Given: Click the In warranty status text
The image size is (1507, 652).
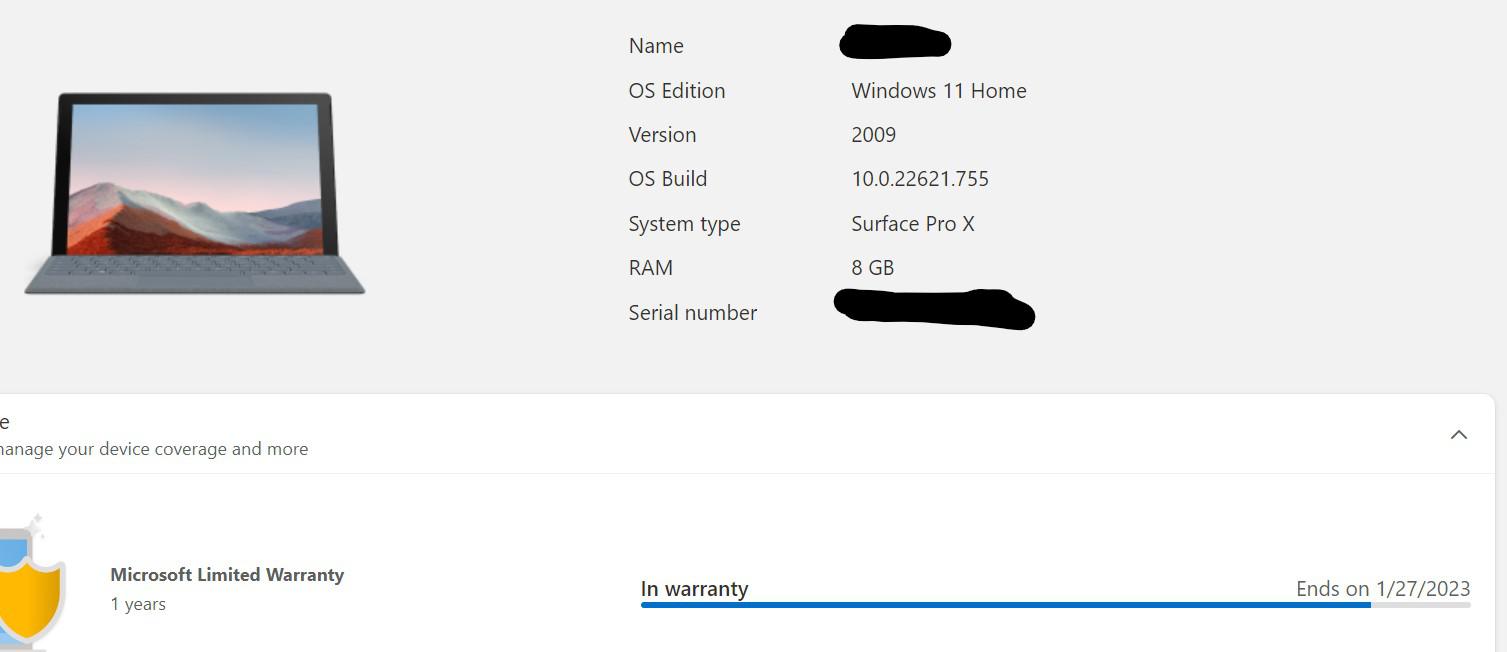Looking at the screenshot, I should point(694,589).
